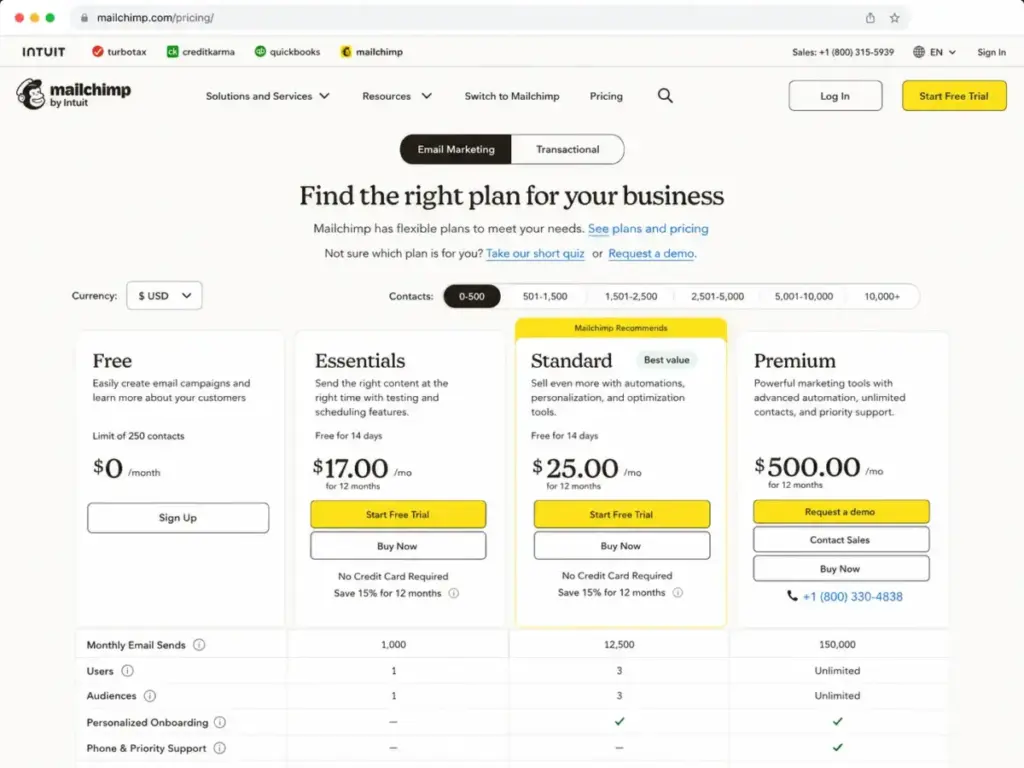Go to Pricing in the nav
This screenshot has width=1024, height=768.
point(606,96)
